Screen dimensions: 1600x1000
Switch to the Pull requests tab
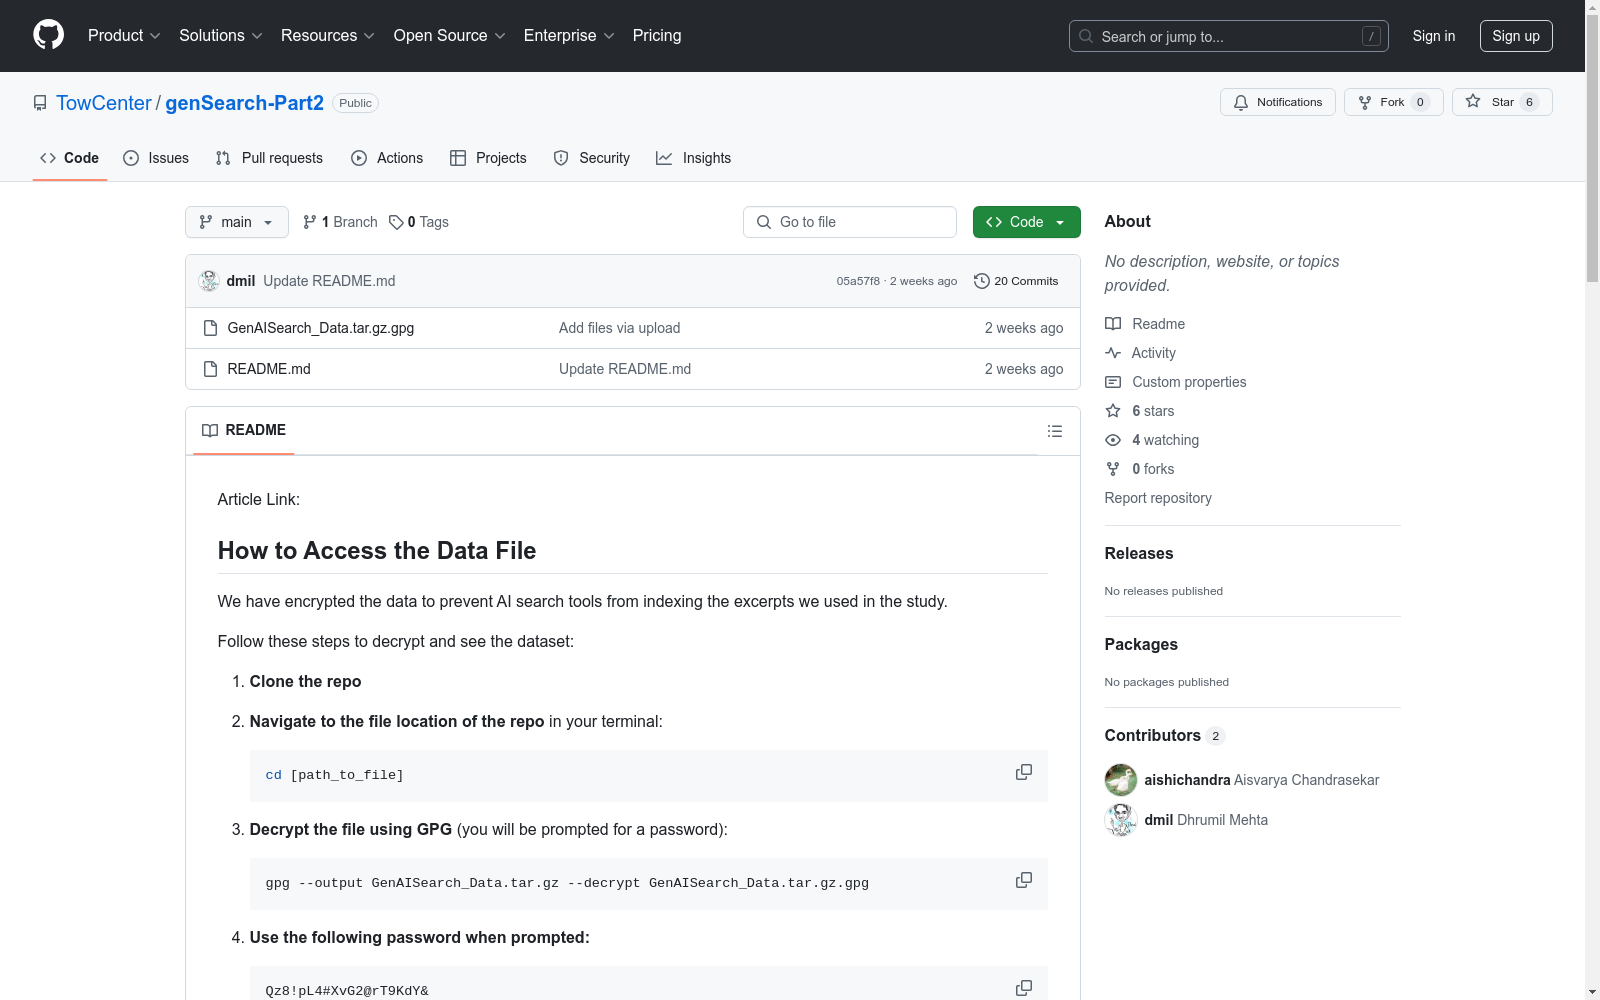click(x=269, y=158)
